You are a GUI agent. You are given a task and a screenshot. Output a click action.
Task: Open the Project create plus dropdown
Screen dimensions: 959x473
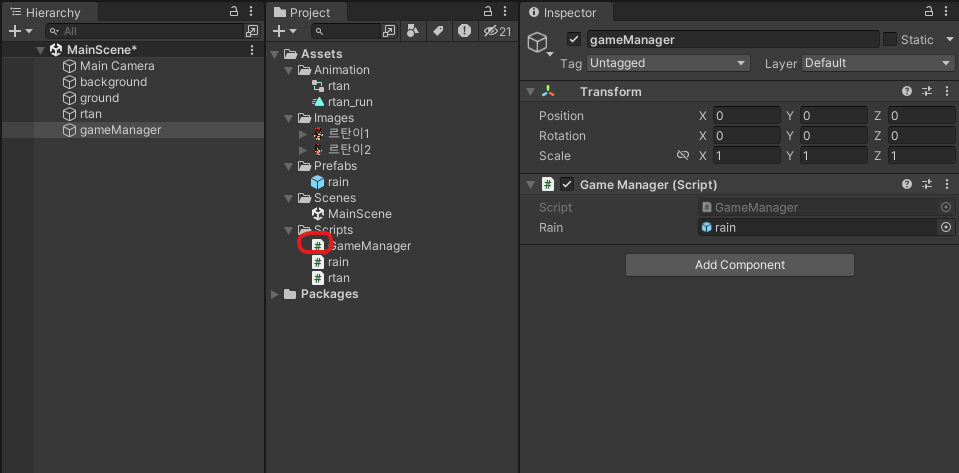tap(284, 31)
